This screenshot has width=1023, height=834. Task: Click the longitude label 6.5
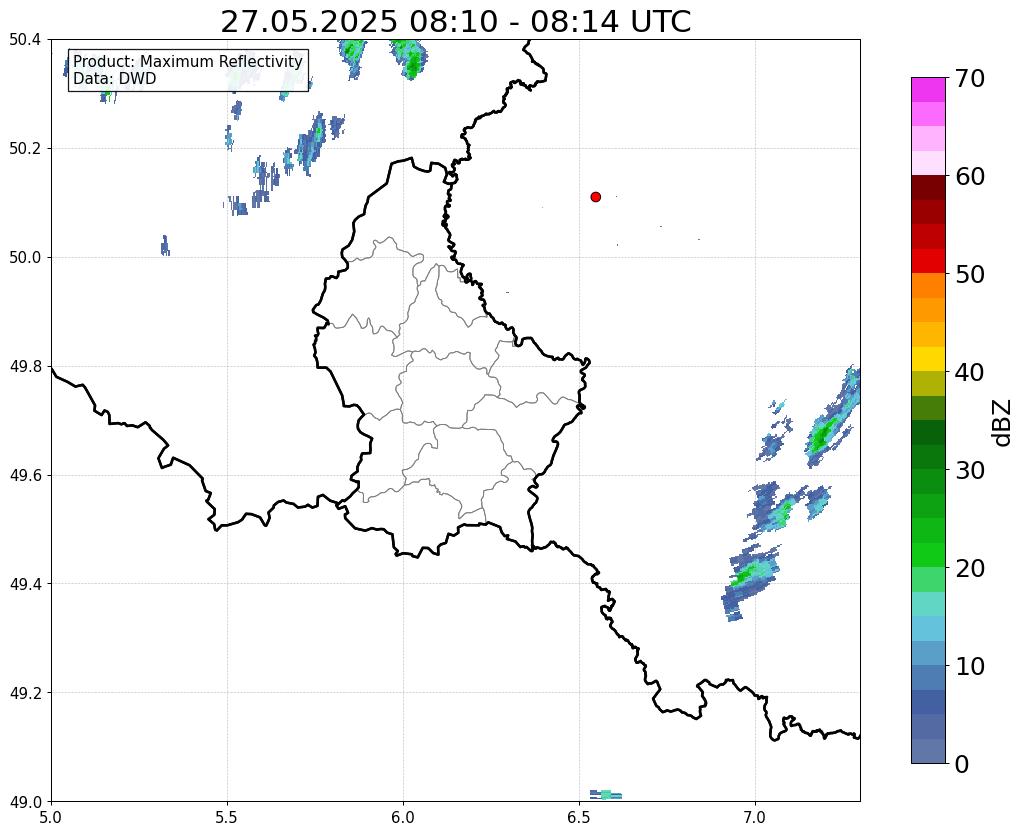579,818
